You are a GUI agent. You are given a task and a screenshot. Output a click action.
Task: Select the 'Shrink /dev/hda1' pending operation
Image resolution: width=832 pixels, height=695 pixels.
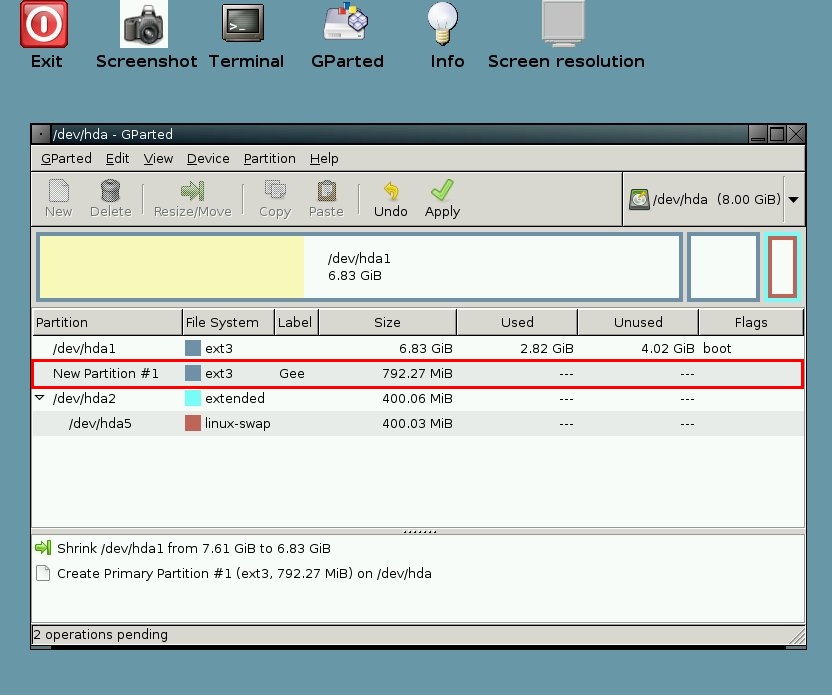[x=194, y=548]
